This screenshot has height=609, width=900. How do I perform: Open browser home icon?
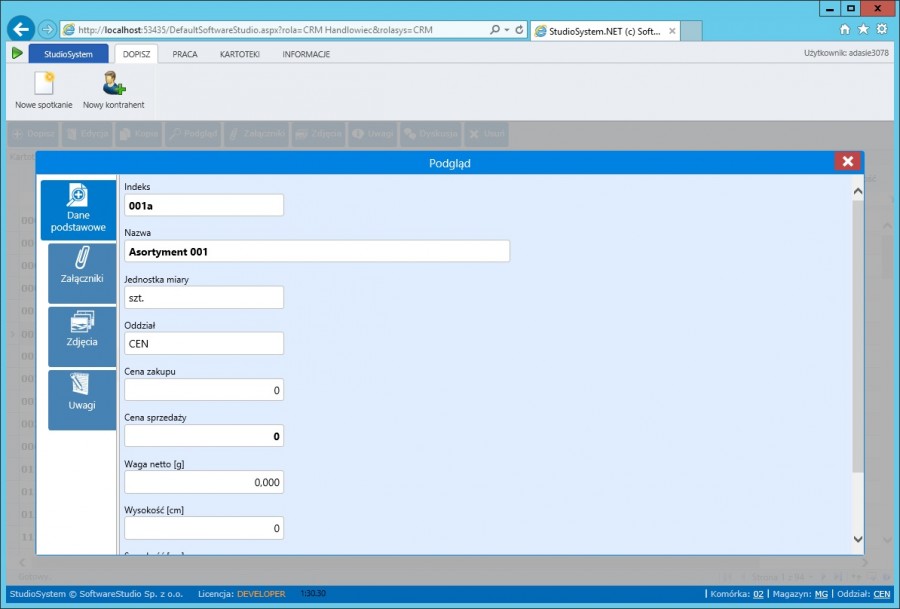click(845, 30)
